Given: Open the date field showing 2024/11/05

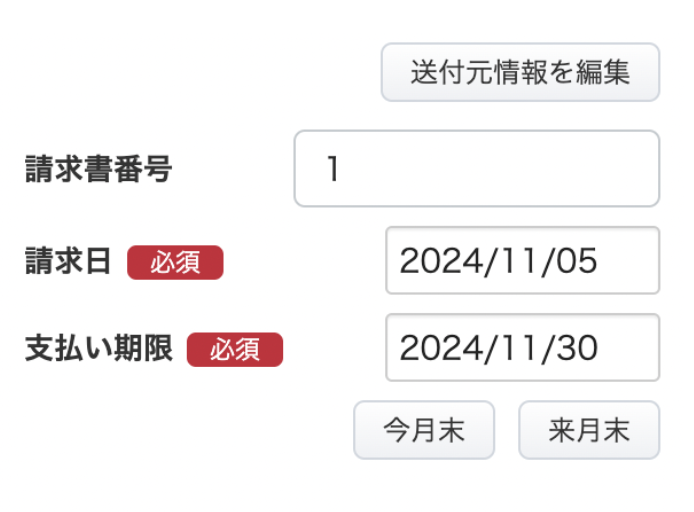Looking at the screenshot, I should click(x=522, y=261).
